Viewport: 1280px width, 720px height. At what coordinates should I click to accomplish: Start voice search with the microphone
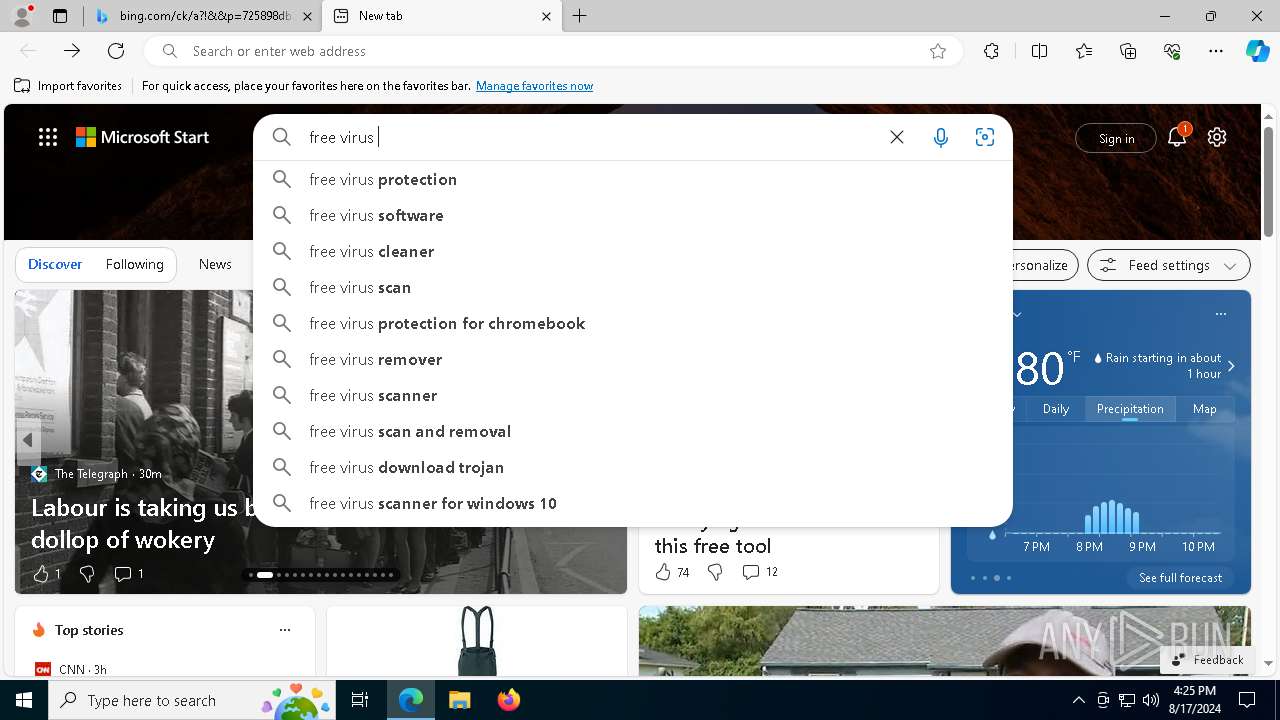(941, 137)
